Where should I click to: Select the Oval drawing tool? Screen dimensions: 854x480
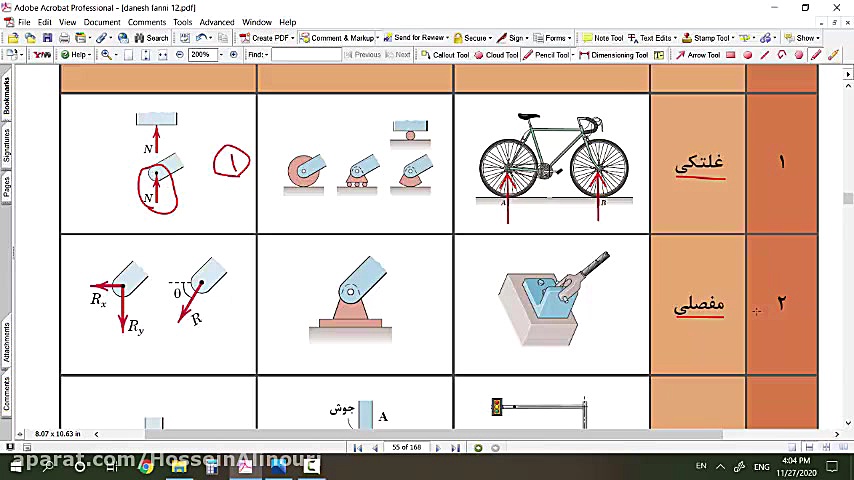click(x=748, y=55)
